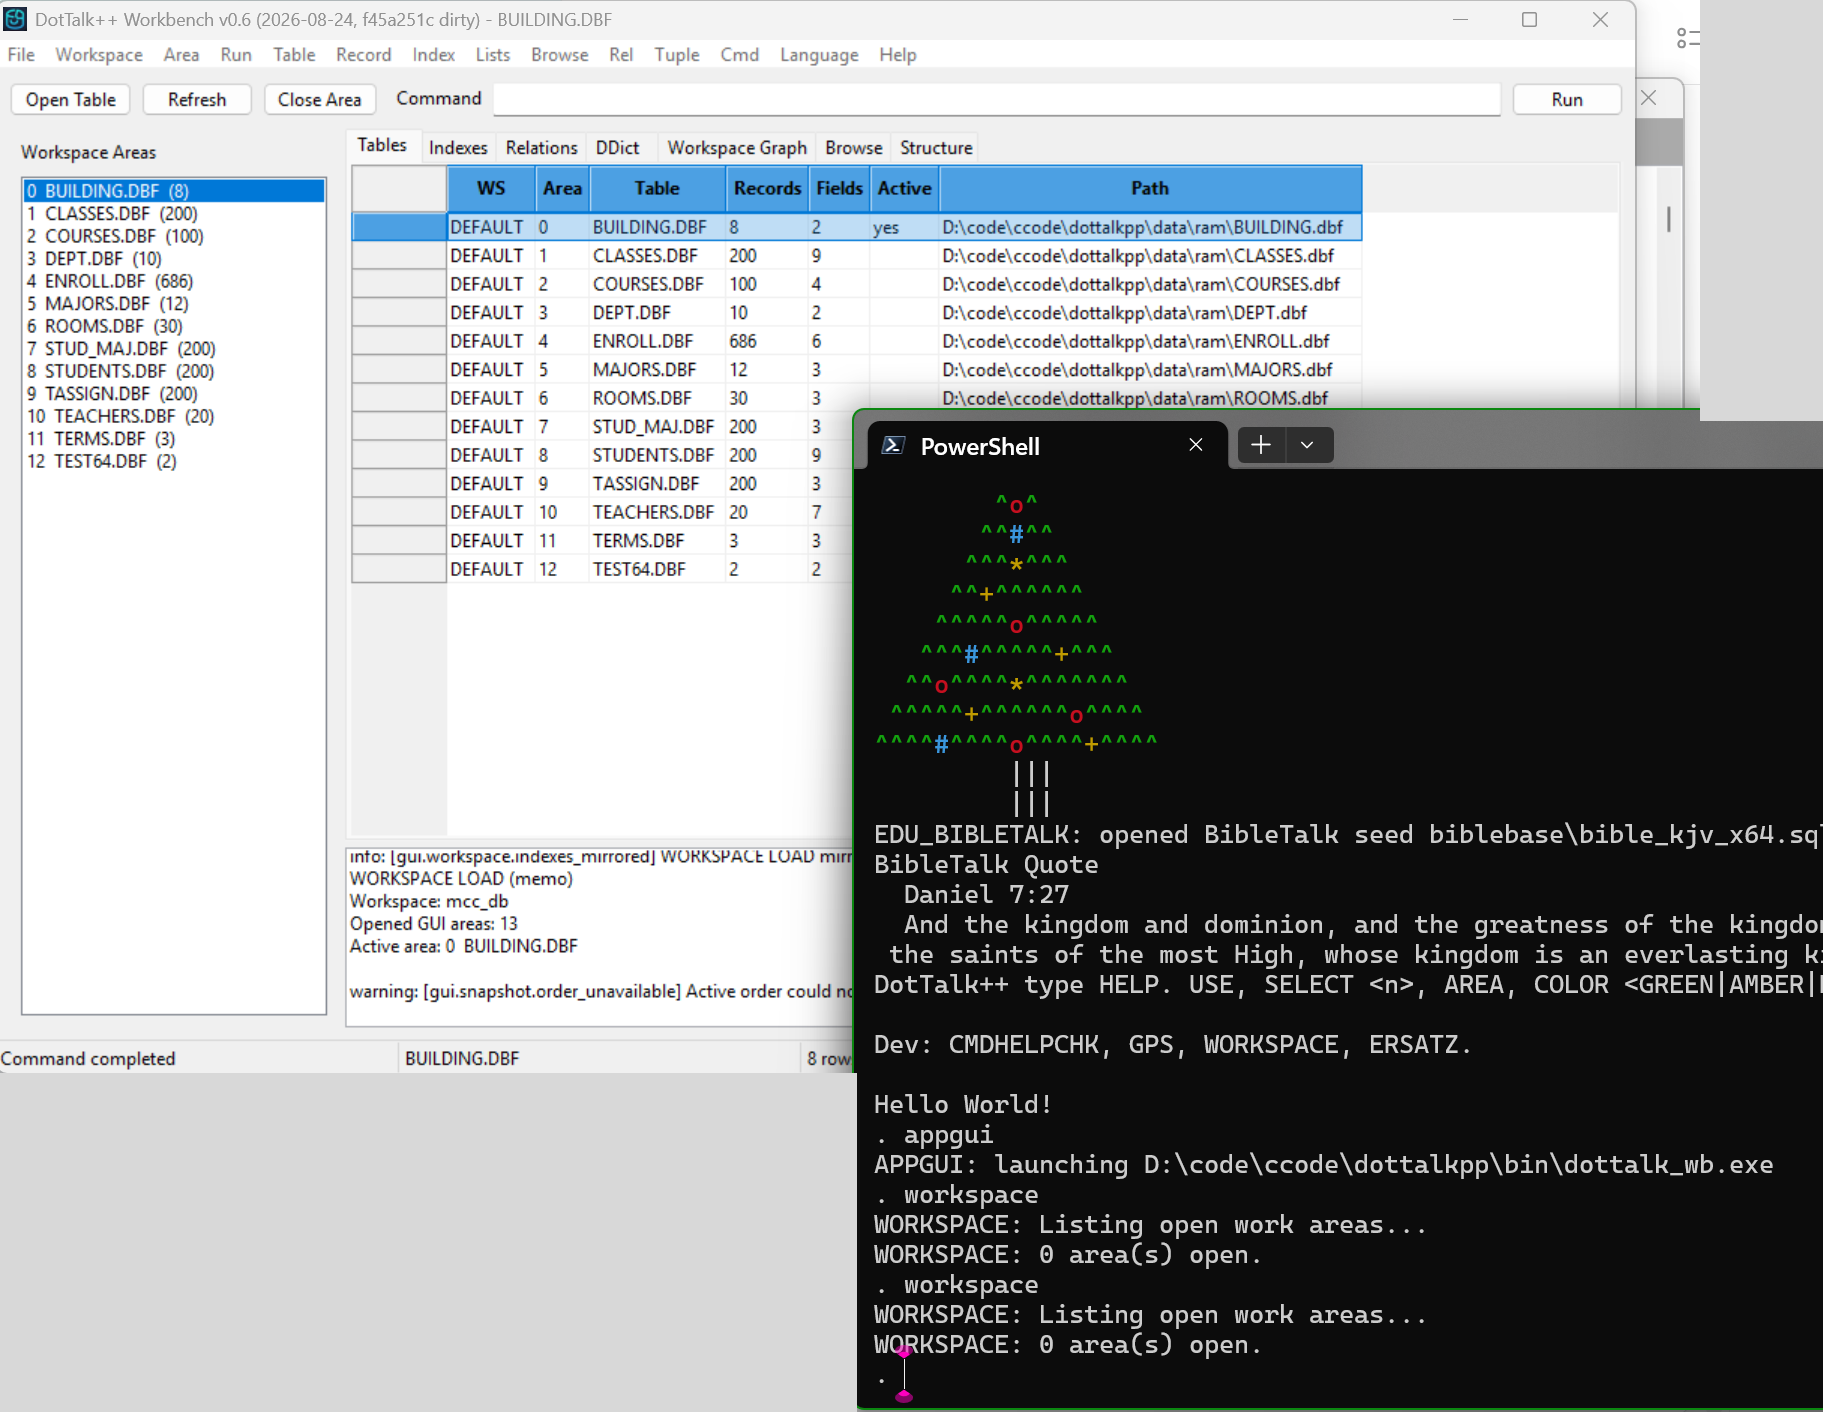The width and height of the screenshot is (1823, 1412).
Task: Open the Index menu
Action: 433,54
